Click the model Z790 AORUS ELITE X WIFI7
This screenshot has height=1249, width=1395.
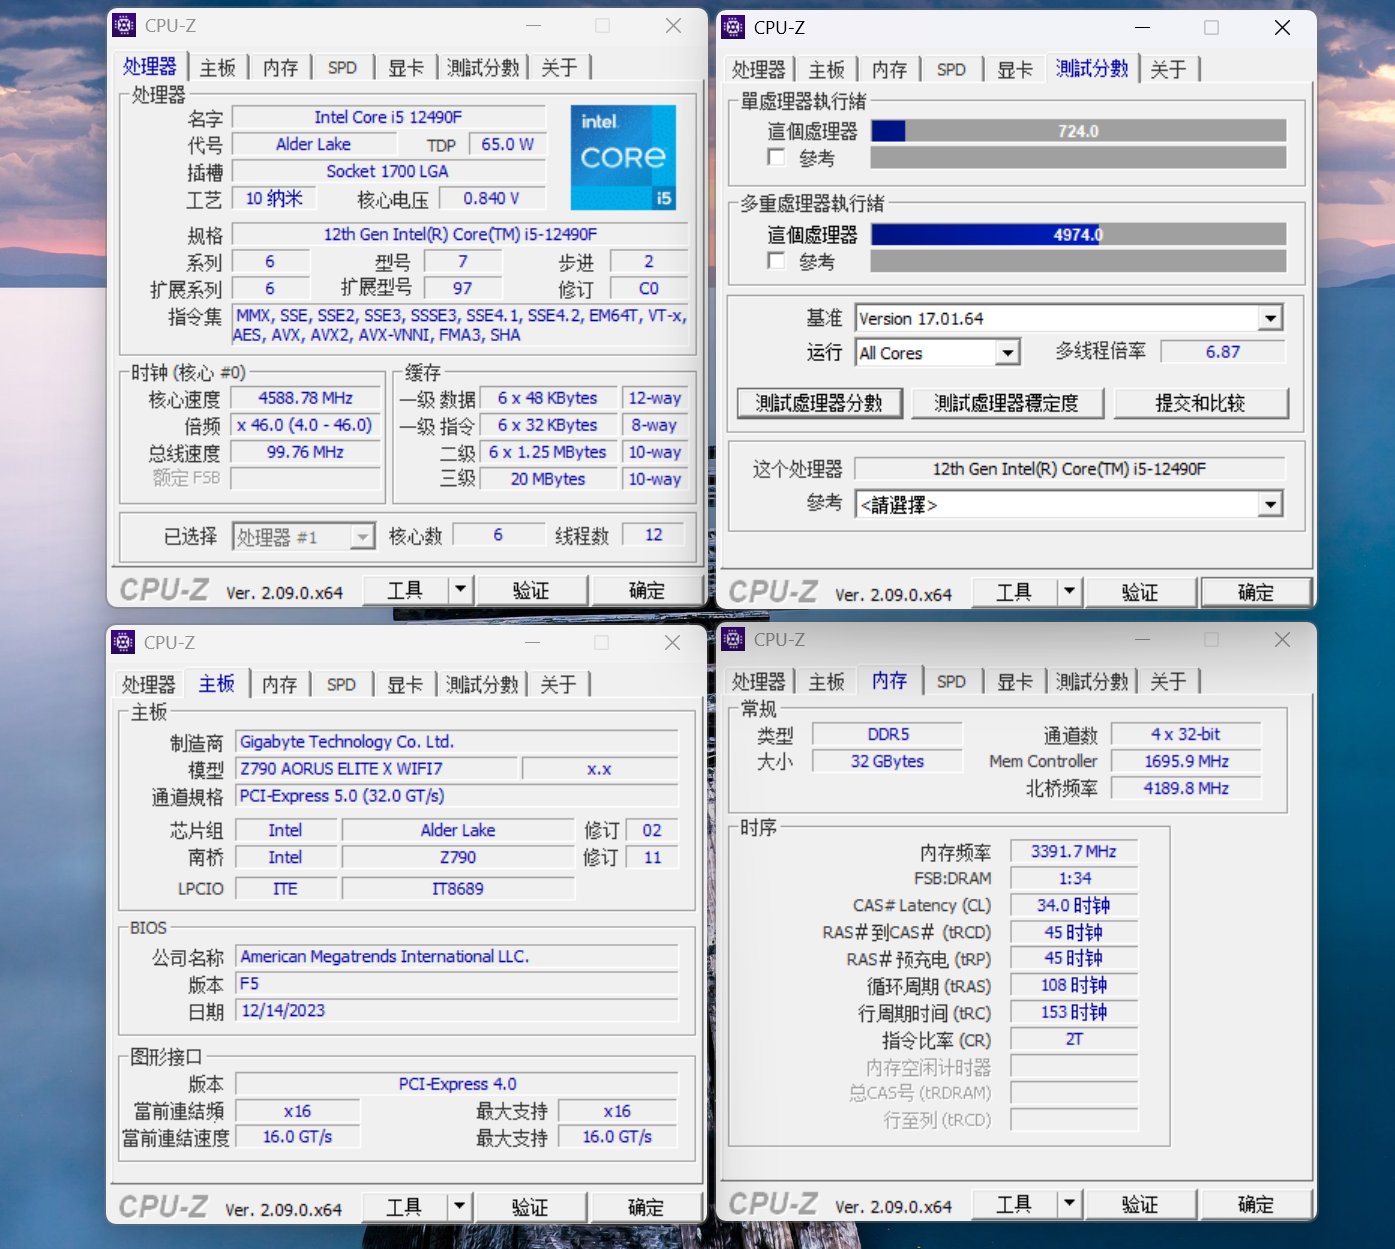point(377,768)
